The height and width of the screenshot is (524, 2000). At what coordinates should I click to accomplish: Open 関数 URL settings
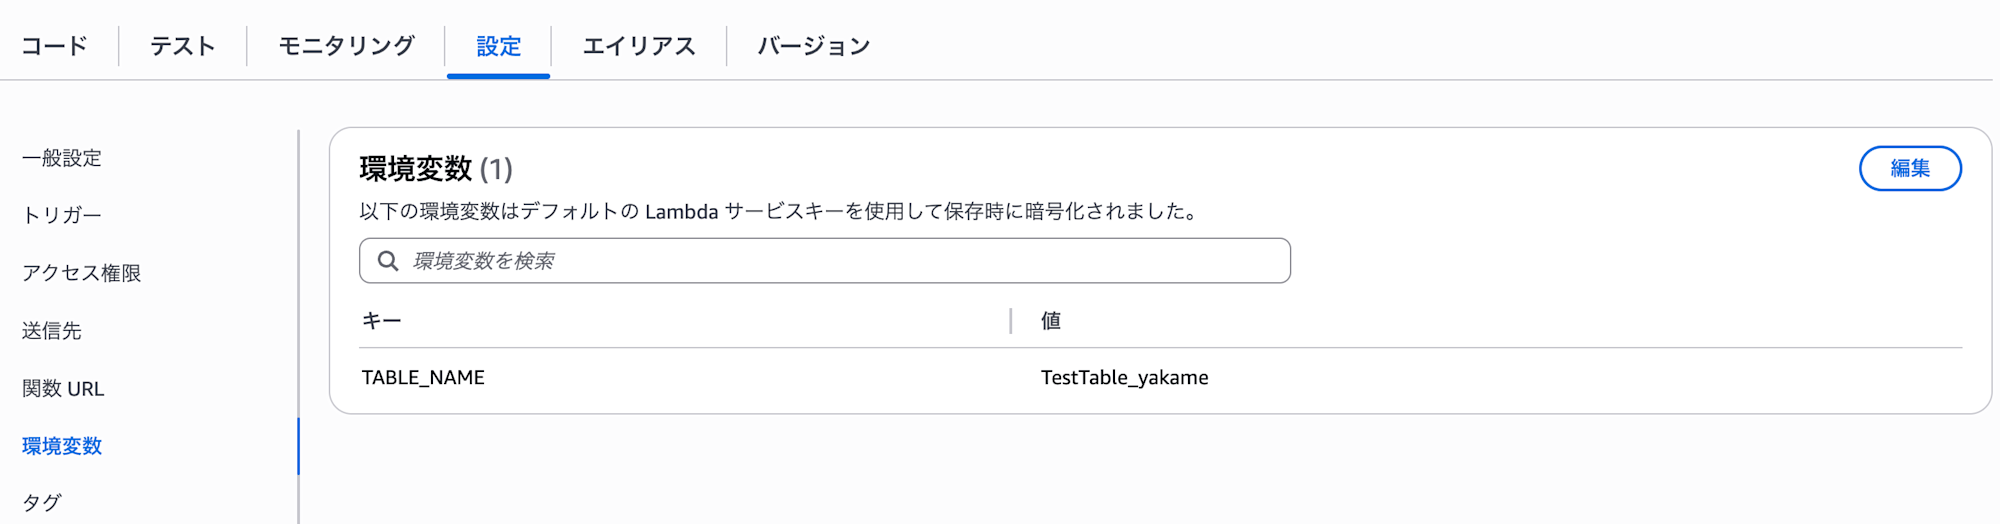pyautogui.click(x=63, y=388)
